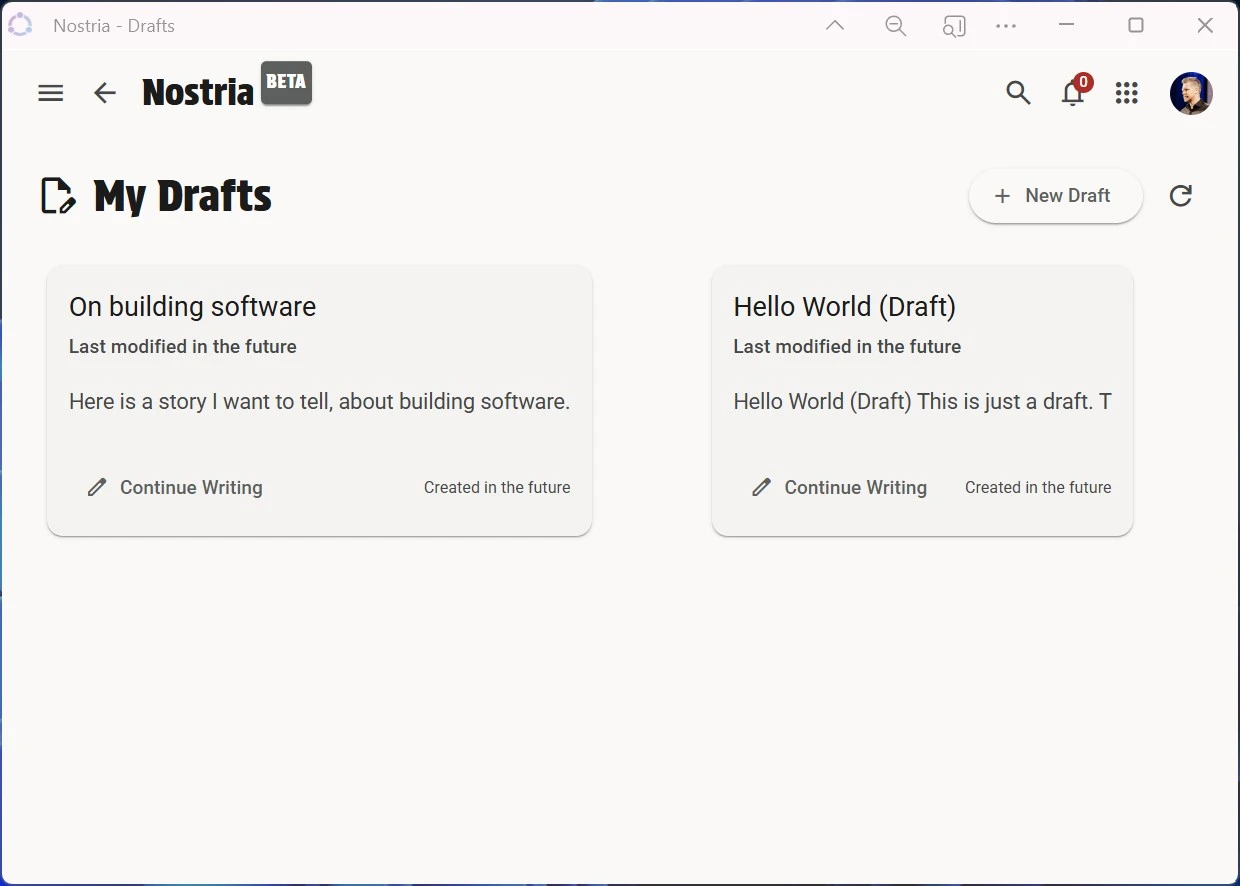This screenshot has height=886, width=1240.
Task: Open the 'On building software' draft title
Action: (x=192, y=307)
